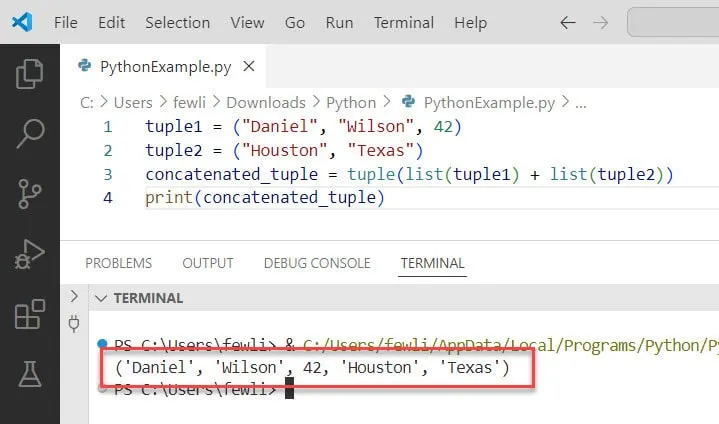
Task: Click the VS Code logo icon
Action: click(x=21, y=21)
